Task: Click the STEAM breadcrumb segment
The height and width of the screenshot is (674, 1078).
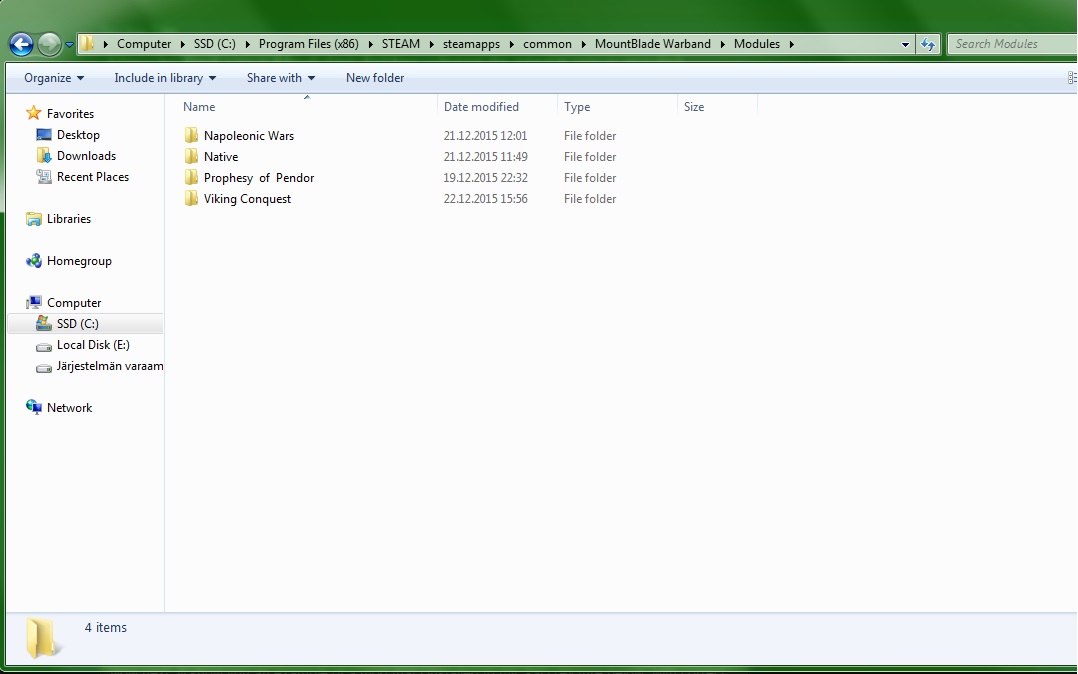Action: click(401, 44)
